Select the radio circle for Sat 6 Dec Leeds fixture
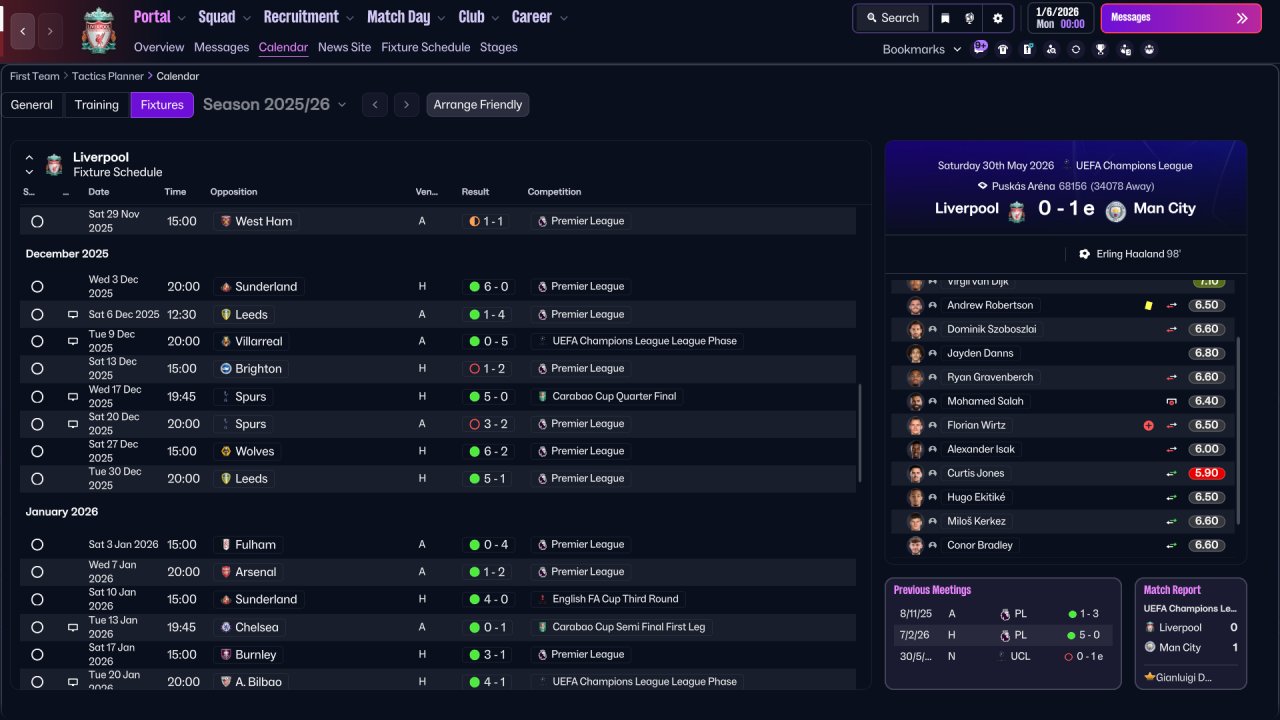The height and width of the screenshot is (720, 1280). [37, 314]
